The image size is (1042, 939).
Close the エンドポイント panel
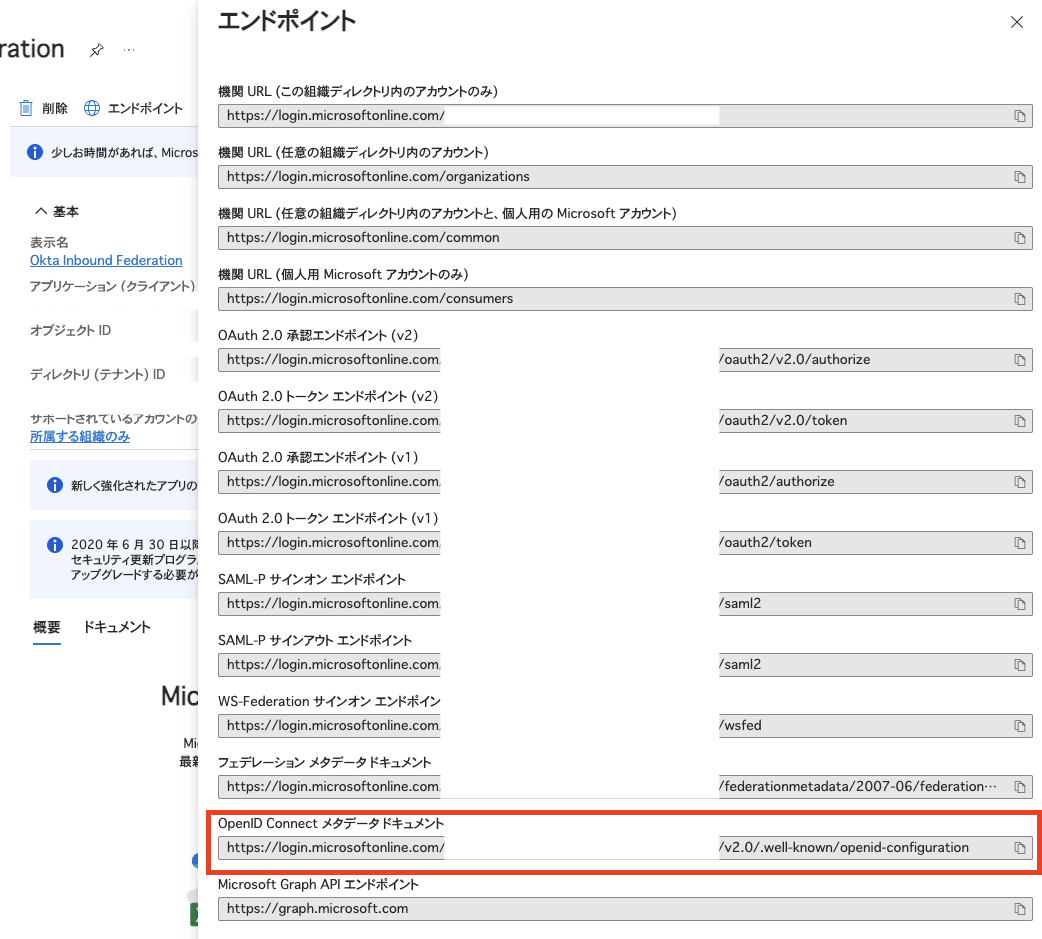(1017, 22)
